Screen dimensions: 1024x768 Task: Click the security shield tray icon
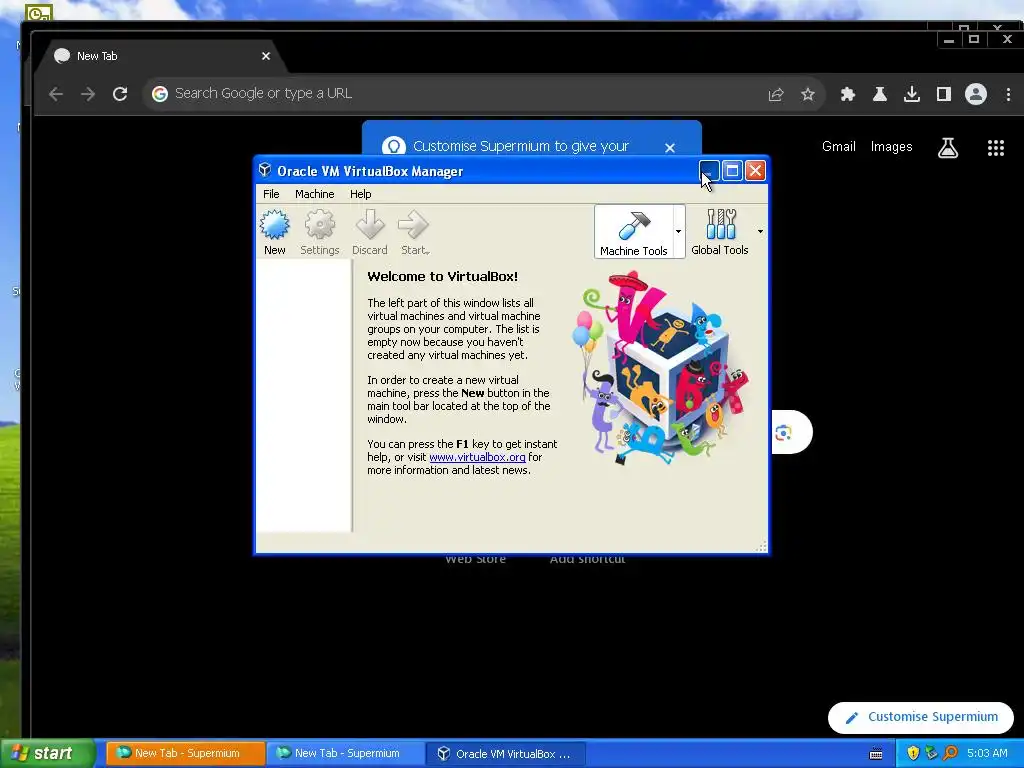point(912,754)
